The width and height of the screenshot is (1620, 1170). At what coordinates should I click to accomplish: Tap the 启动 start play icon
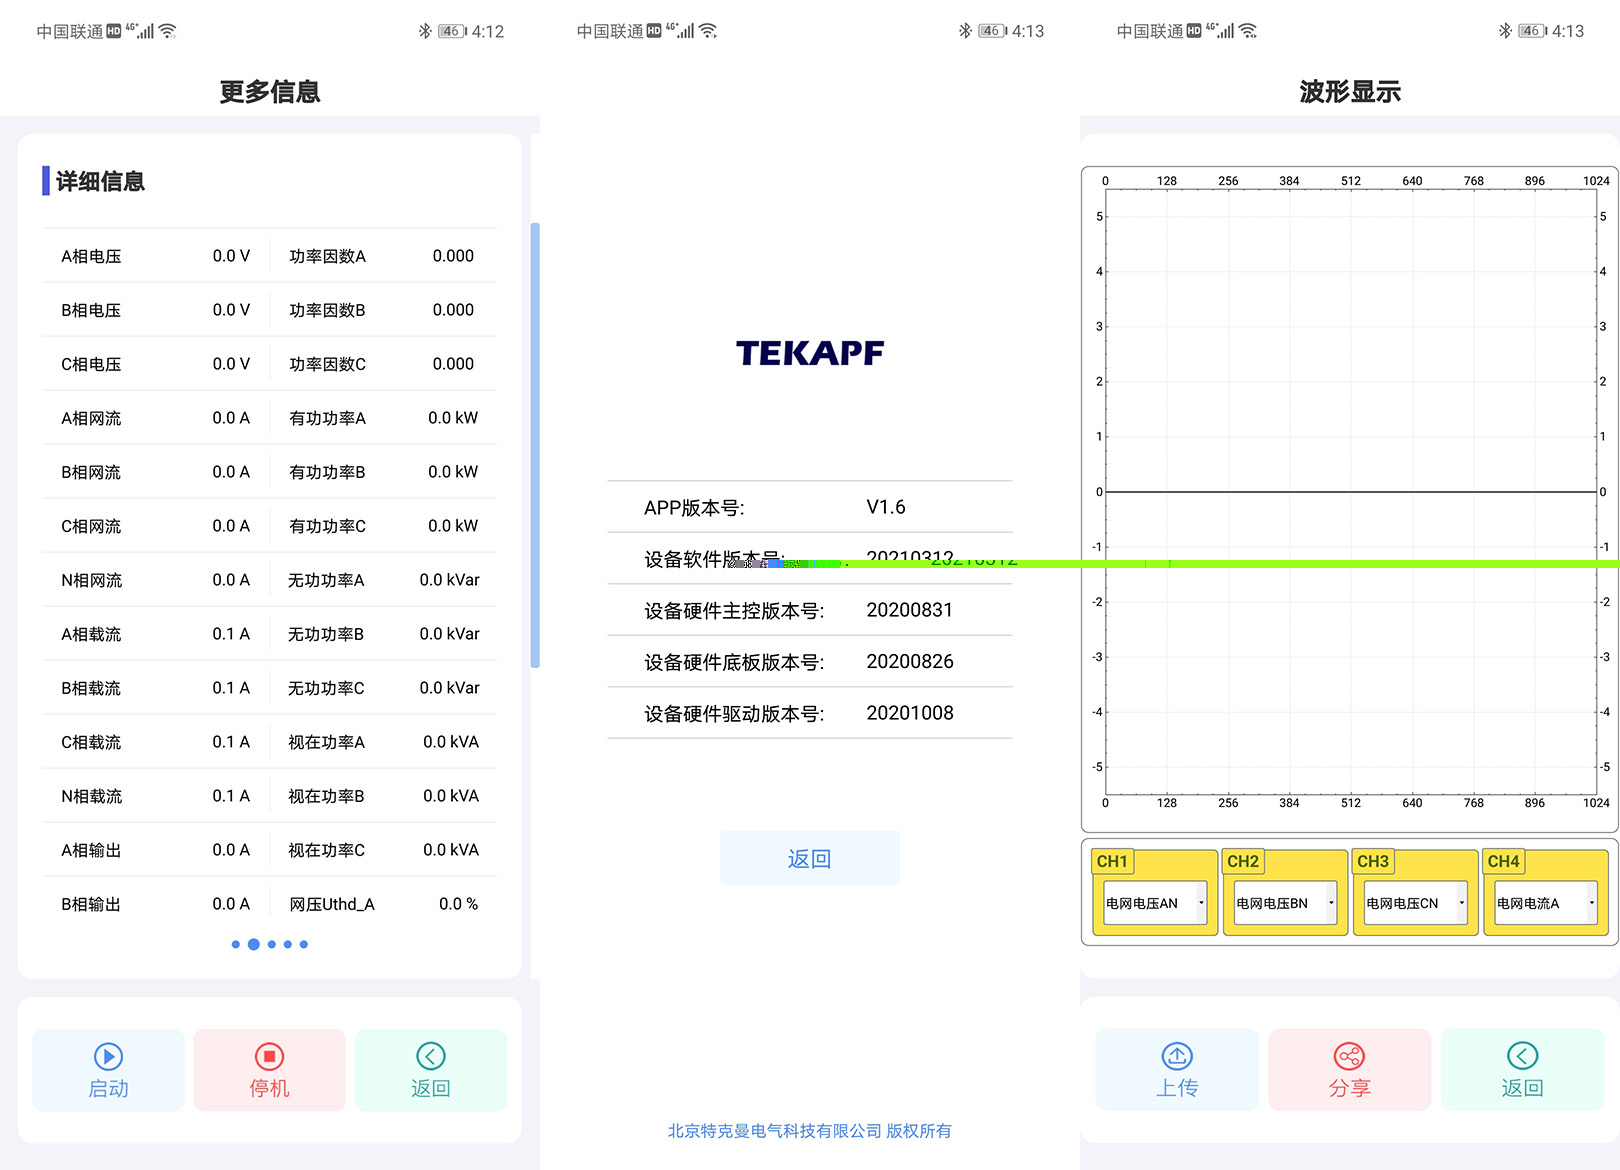(x=108, y=1056)
